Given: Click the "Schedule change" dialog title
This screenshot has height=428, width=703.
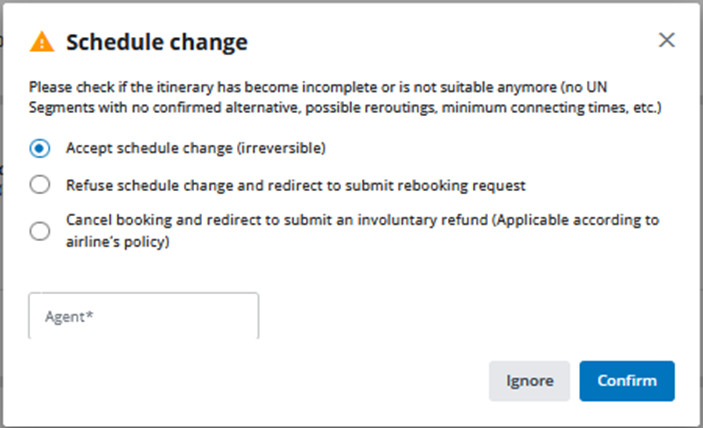Looking at the screenshot, I should (x=157, y=42).
